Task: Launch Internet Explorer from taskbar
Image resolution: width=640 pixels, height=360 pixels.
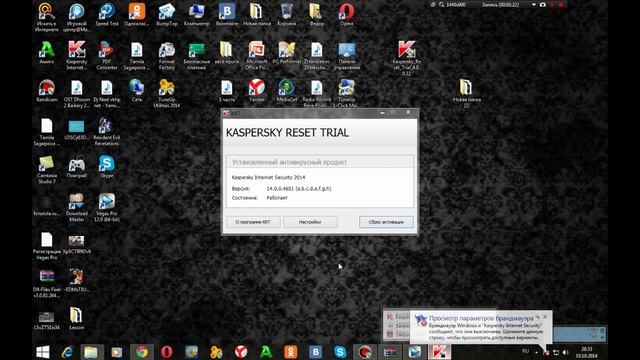Action: coord(67,352)
